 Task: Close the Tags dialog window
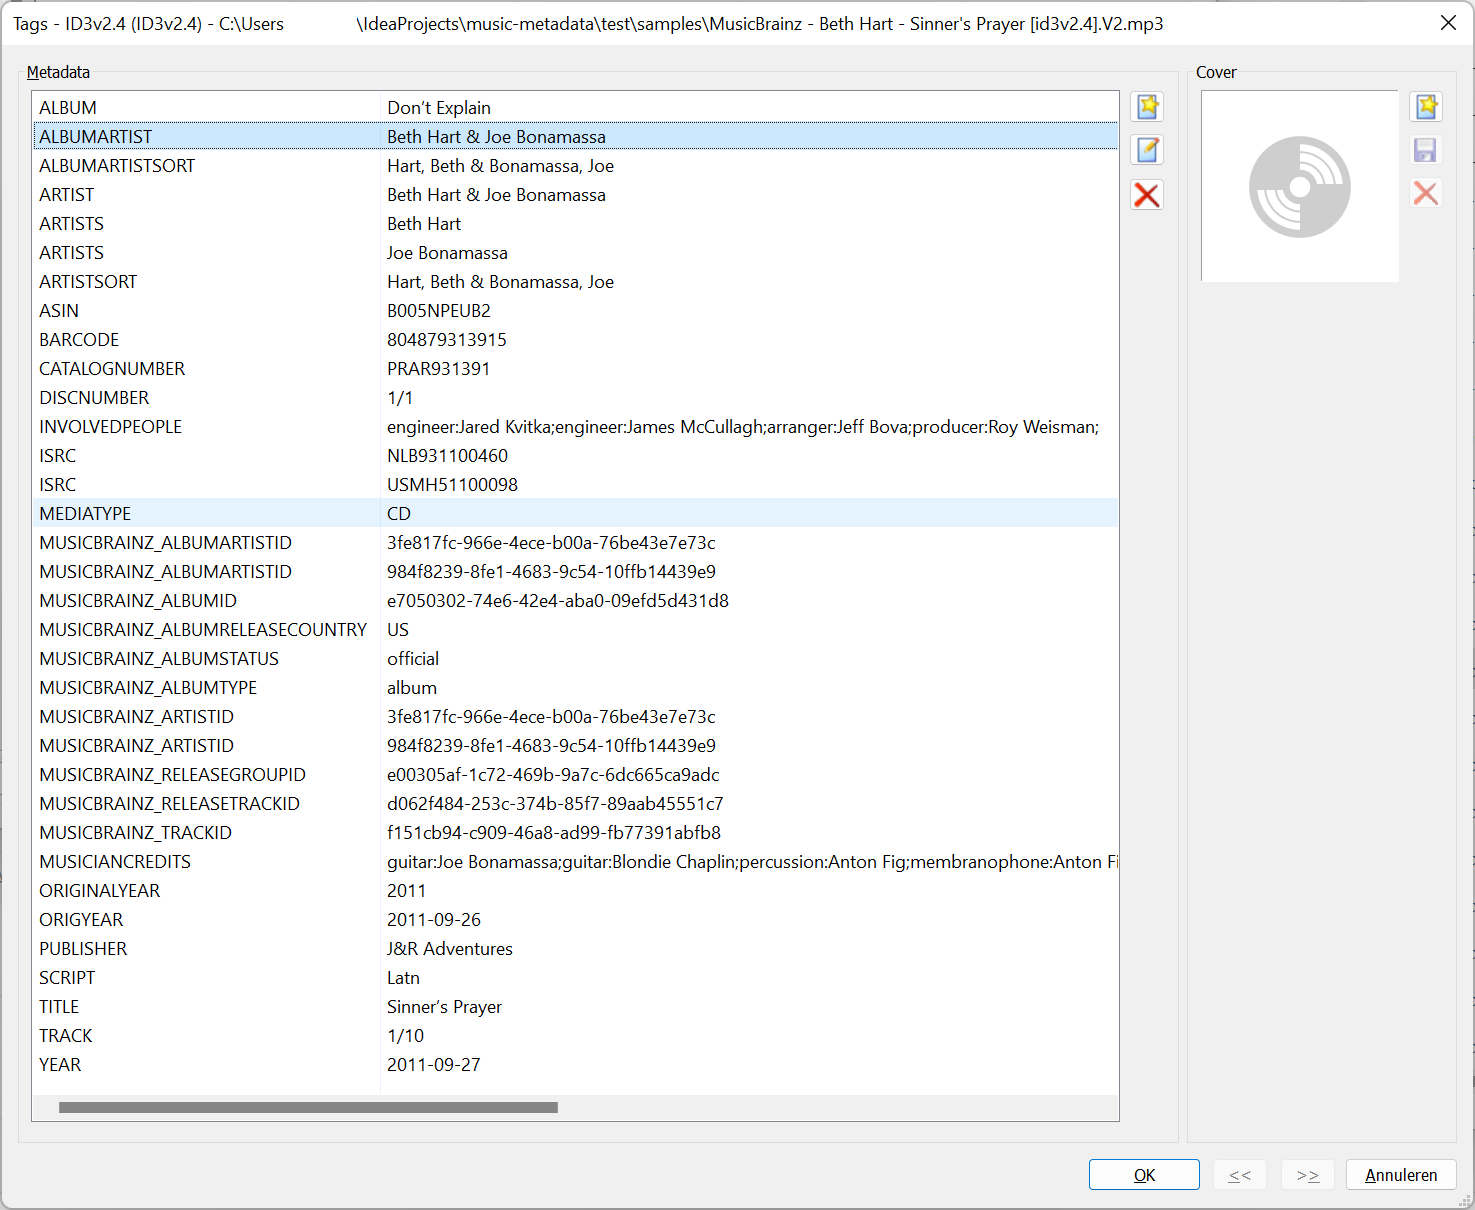(x=1448, y=22)
